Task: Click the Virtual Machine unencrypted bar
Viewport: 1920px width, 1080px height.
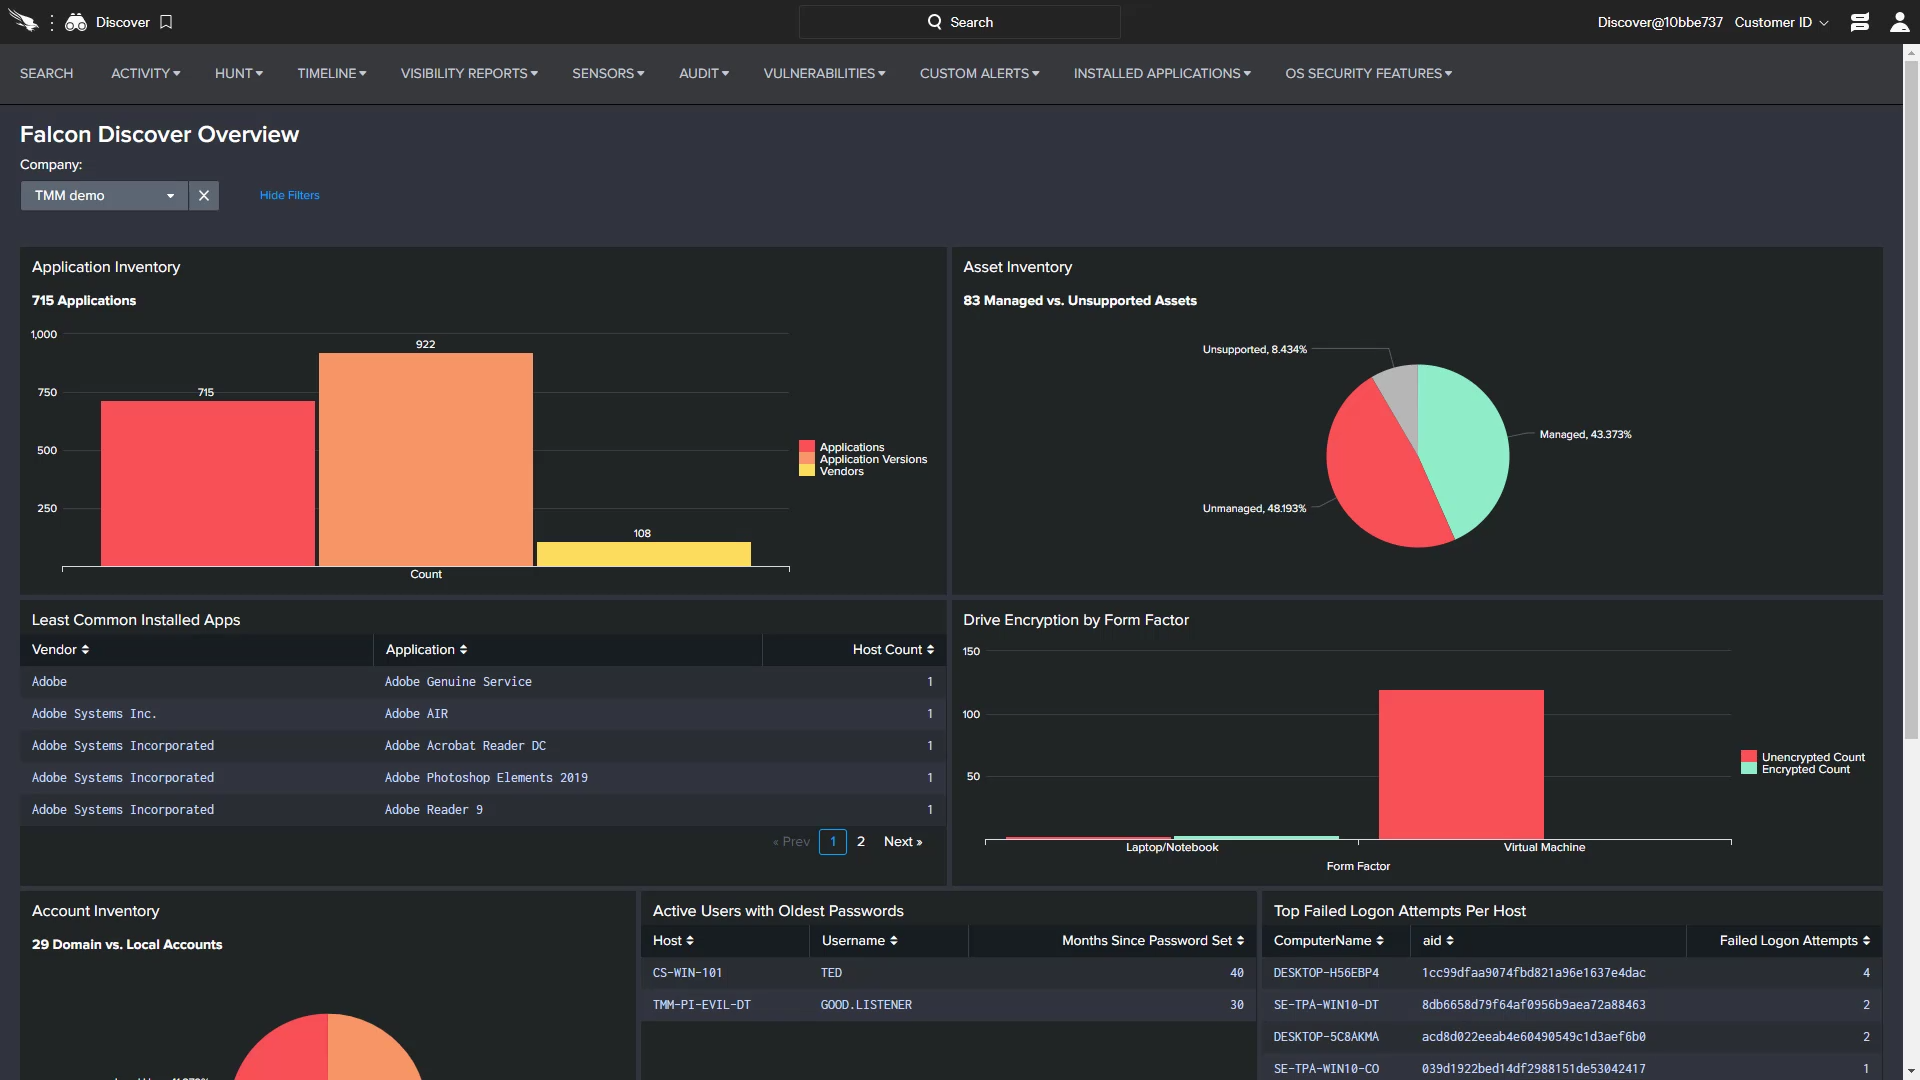Action: (1461, 765)
